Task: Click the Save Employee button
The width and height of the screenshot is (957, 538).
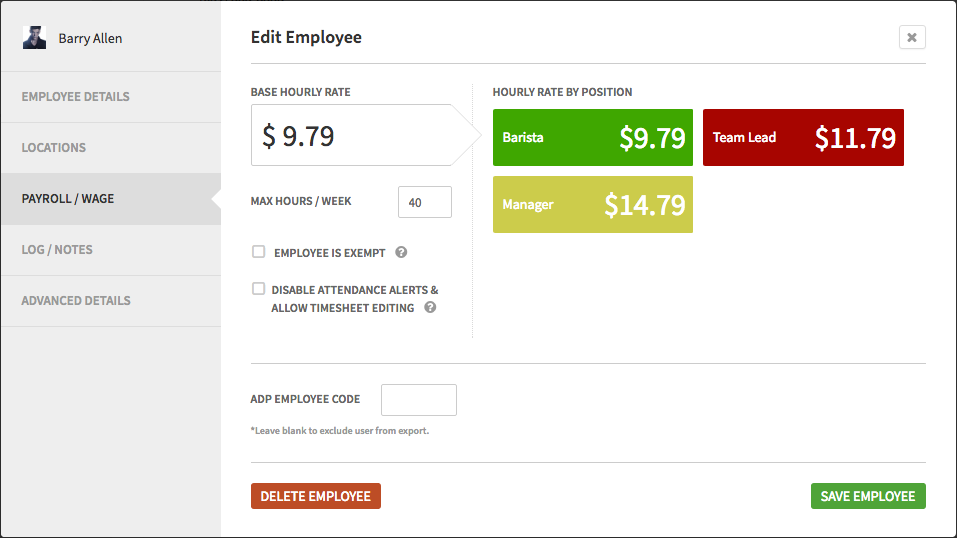Action: [868, 496]
